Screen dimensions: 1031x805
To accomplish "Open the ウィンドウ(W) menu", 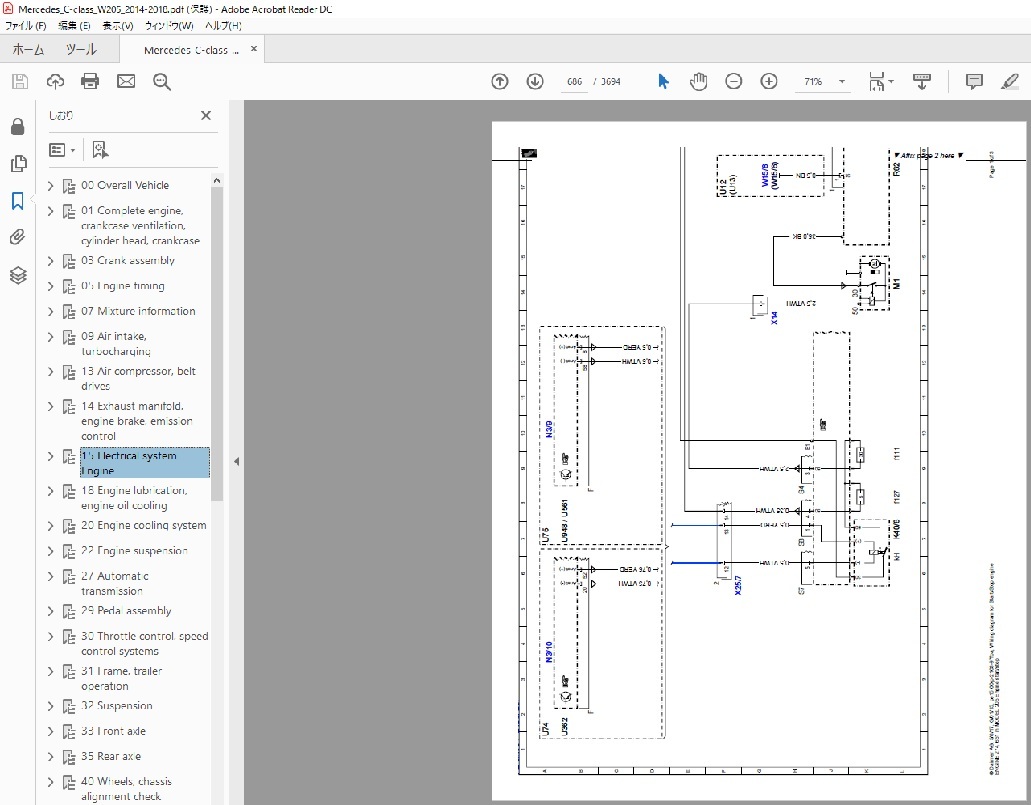I will (x=169, y=26).
